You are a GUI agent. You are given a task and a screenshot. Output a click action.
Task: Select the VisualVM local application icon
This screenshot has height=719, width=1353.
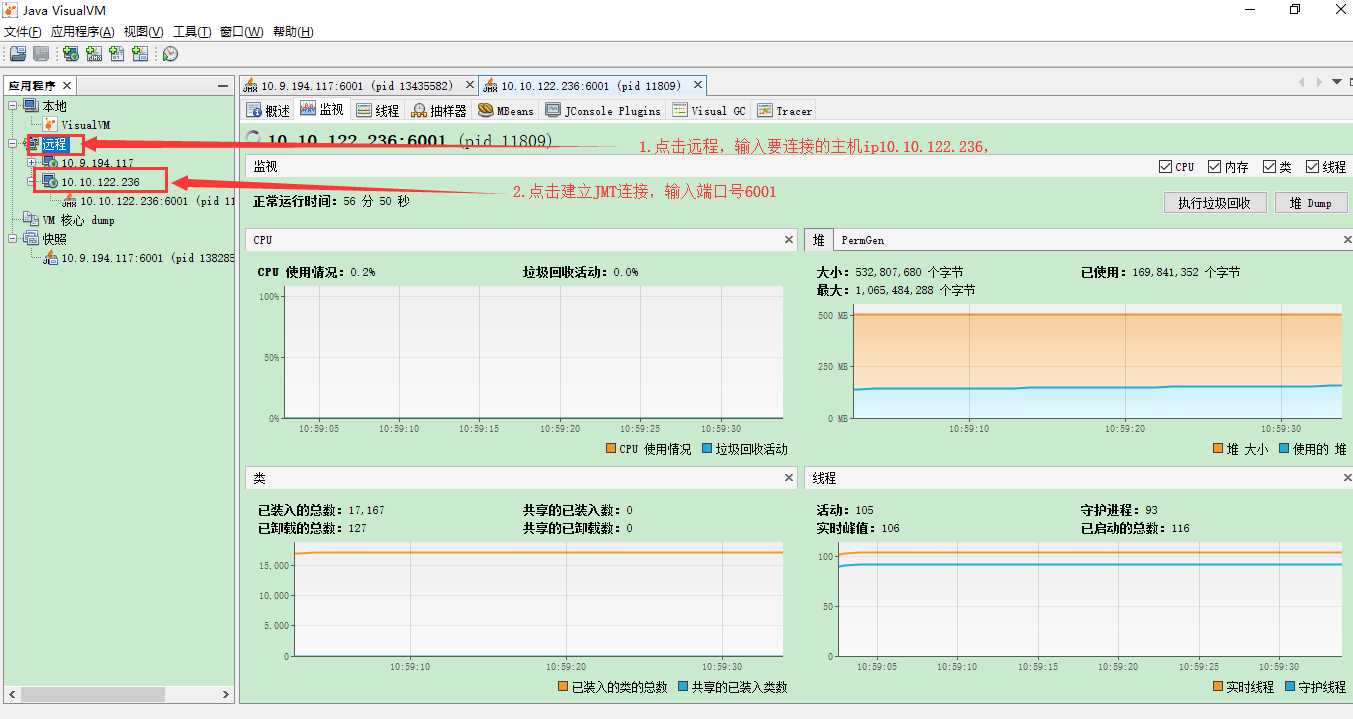click(50, 124)
